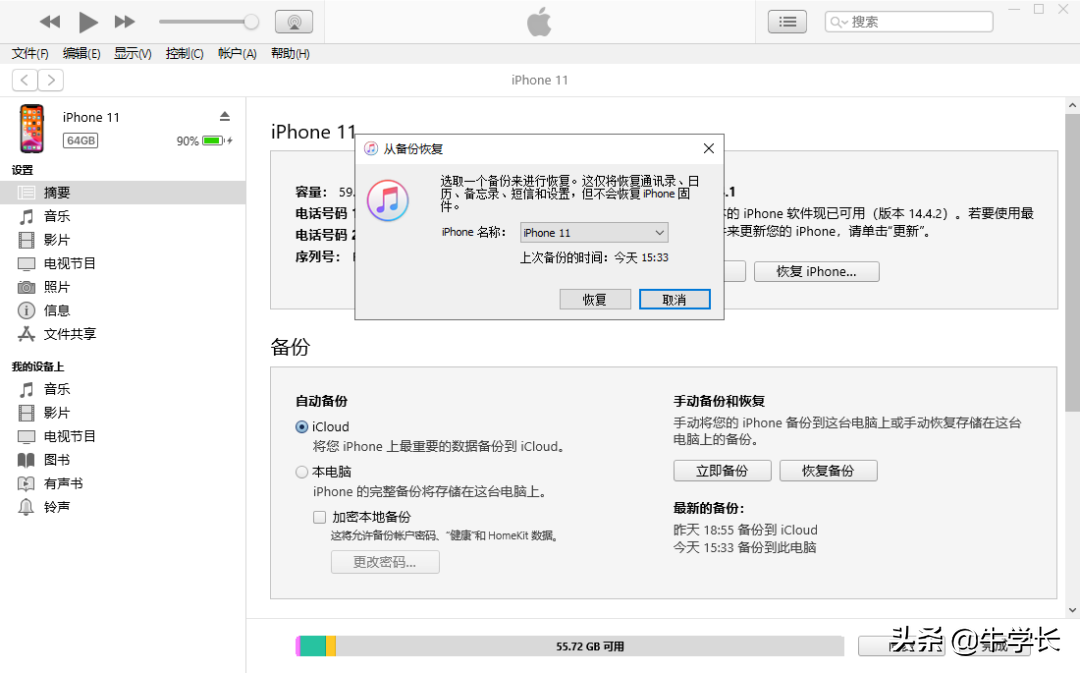1080x673 pixels.
Task: Click the 恢复备份 button
Action: 828,471
